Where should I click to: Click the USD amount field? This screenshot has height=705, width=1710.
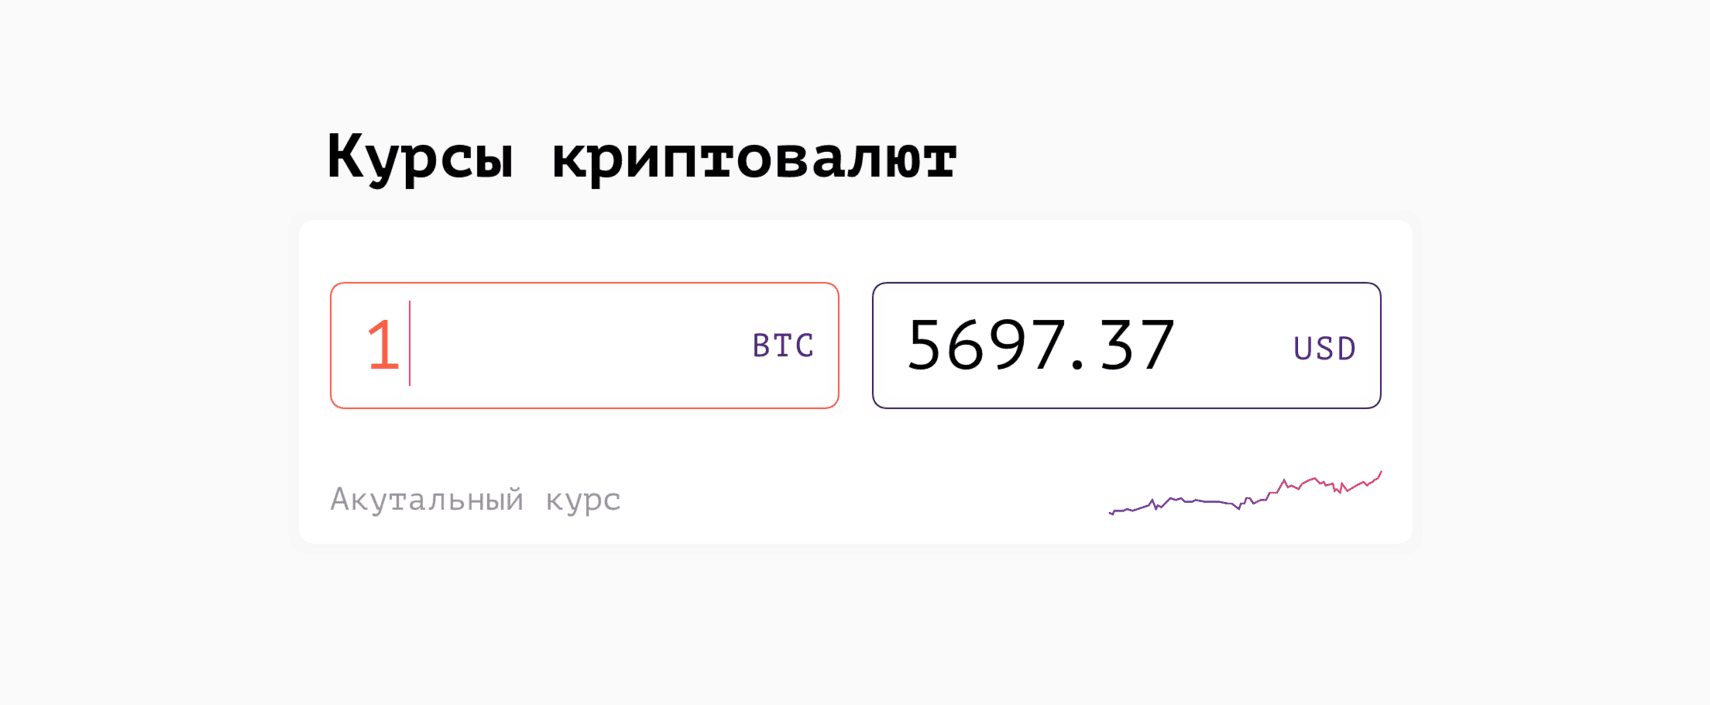pos(1126,345)
